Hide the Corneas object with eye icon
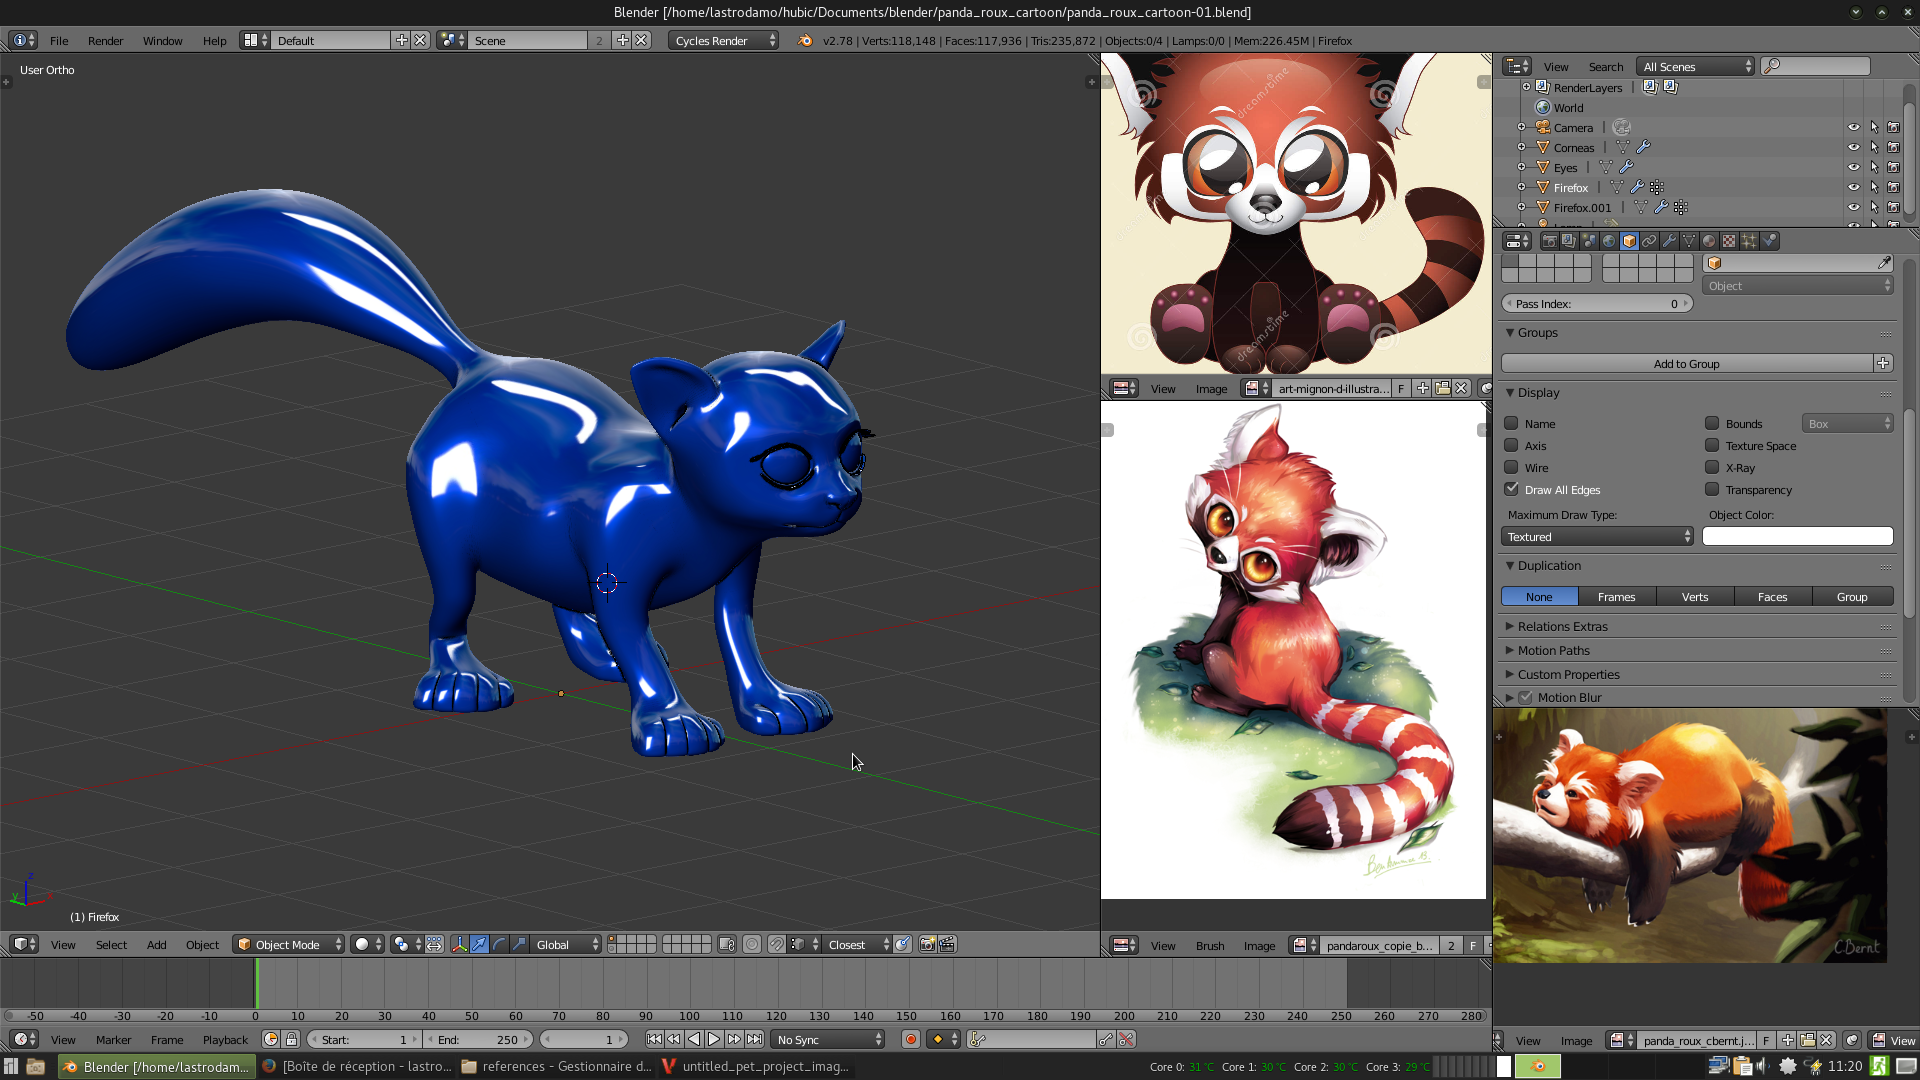1920x1080 pixels. (x=1853, y=147)
